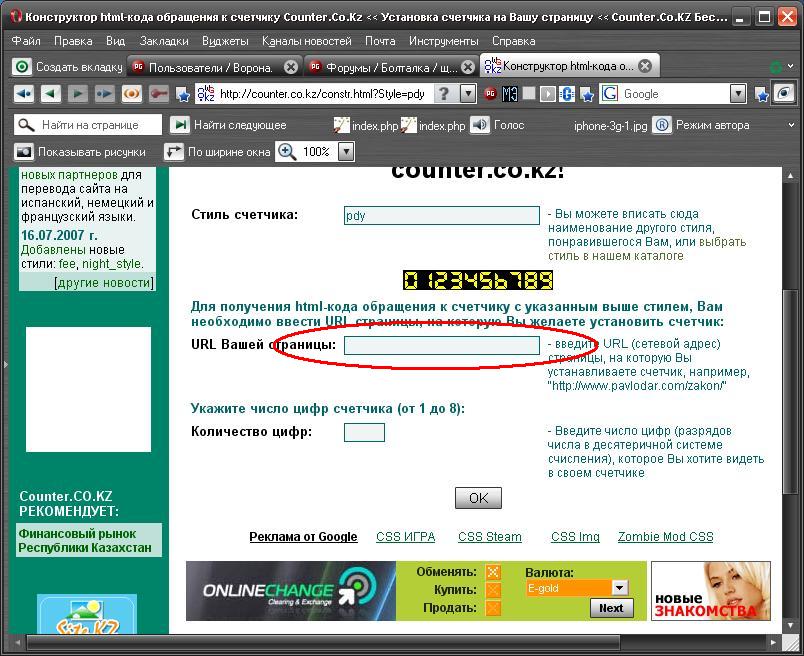Click the grey play arrow icon in the toolbar
The width and height of the screenshot is (804, 656).
pos(548,94)
